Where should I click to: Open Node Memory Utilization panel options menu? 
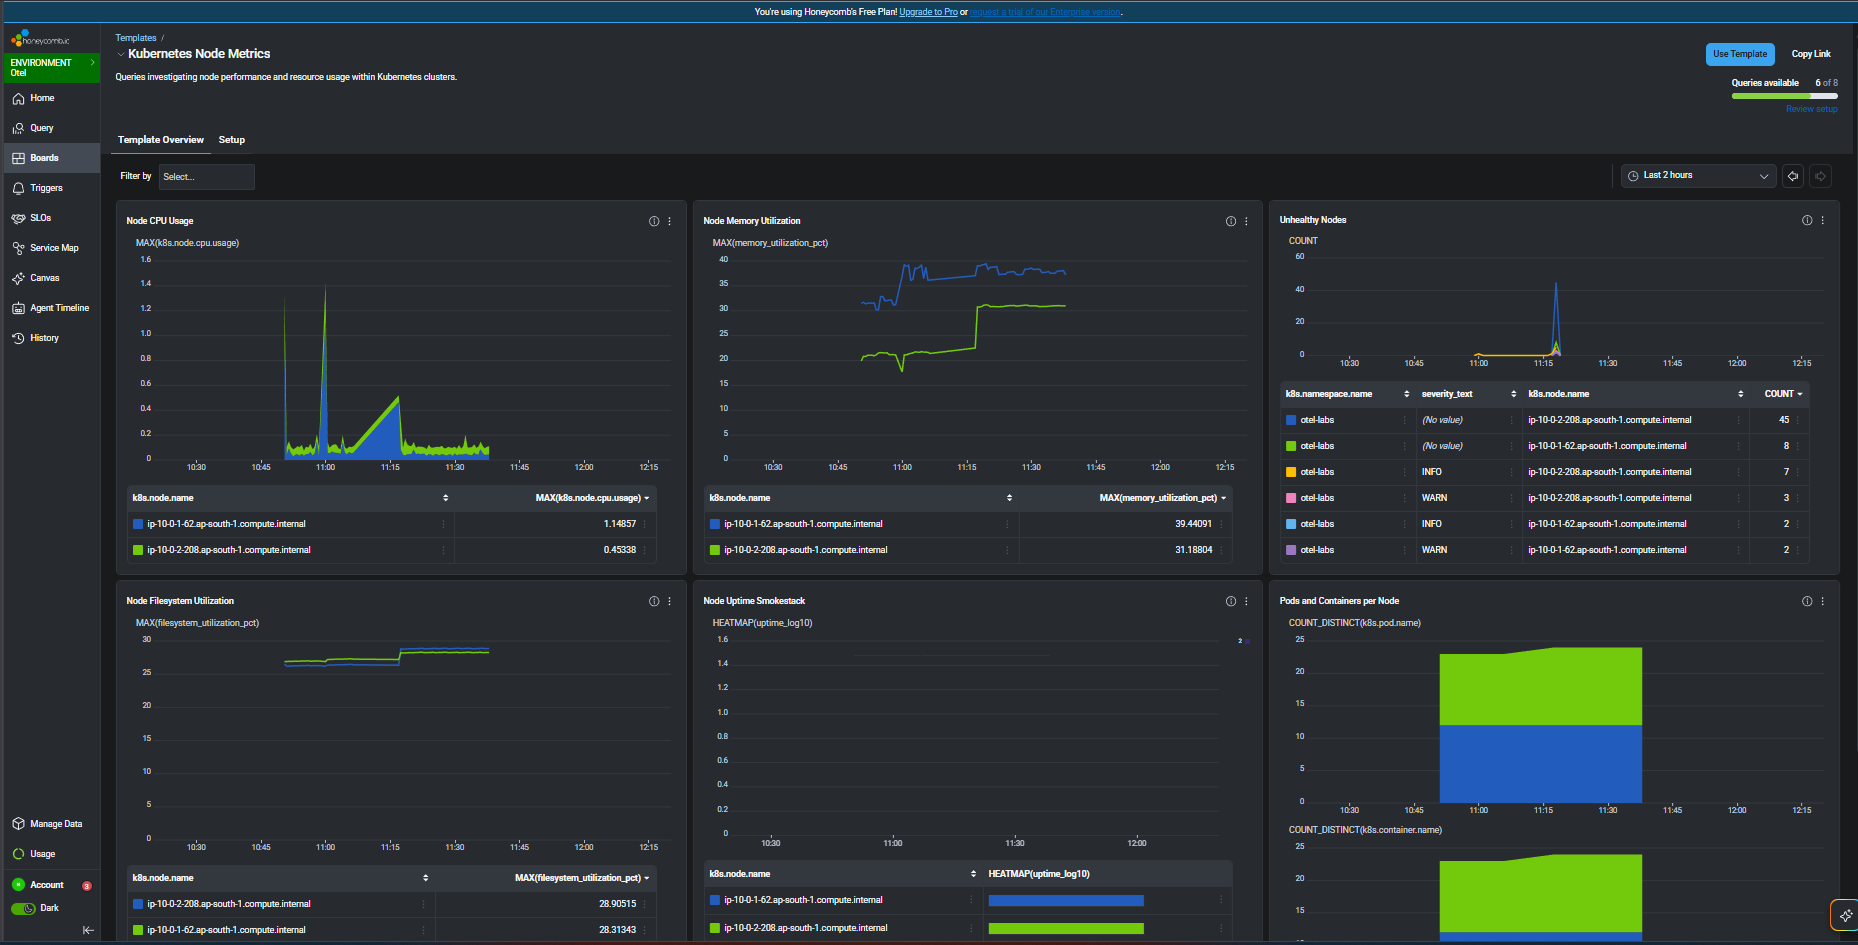coord(1246,221)
